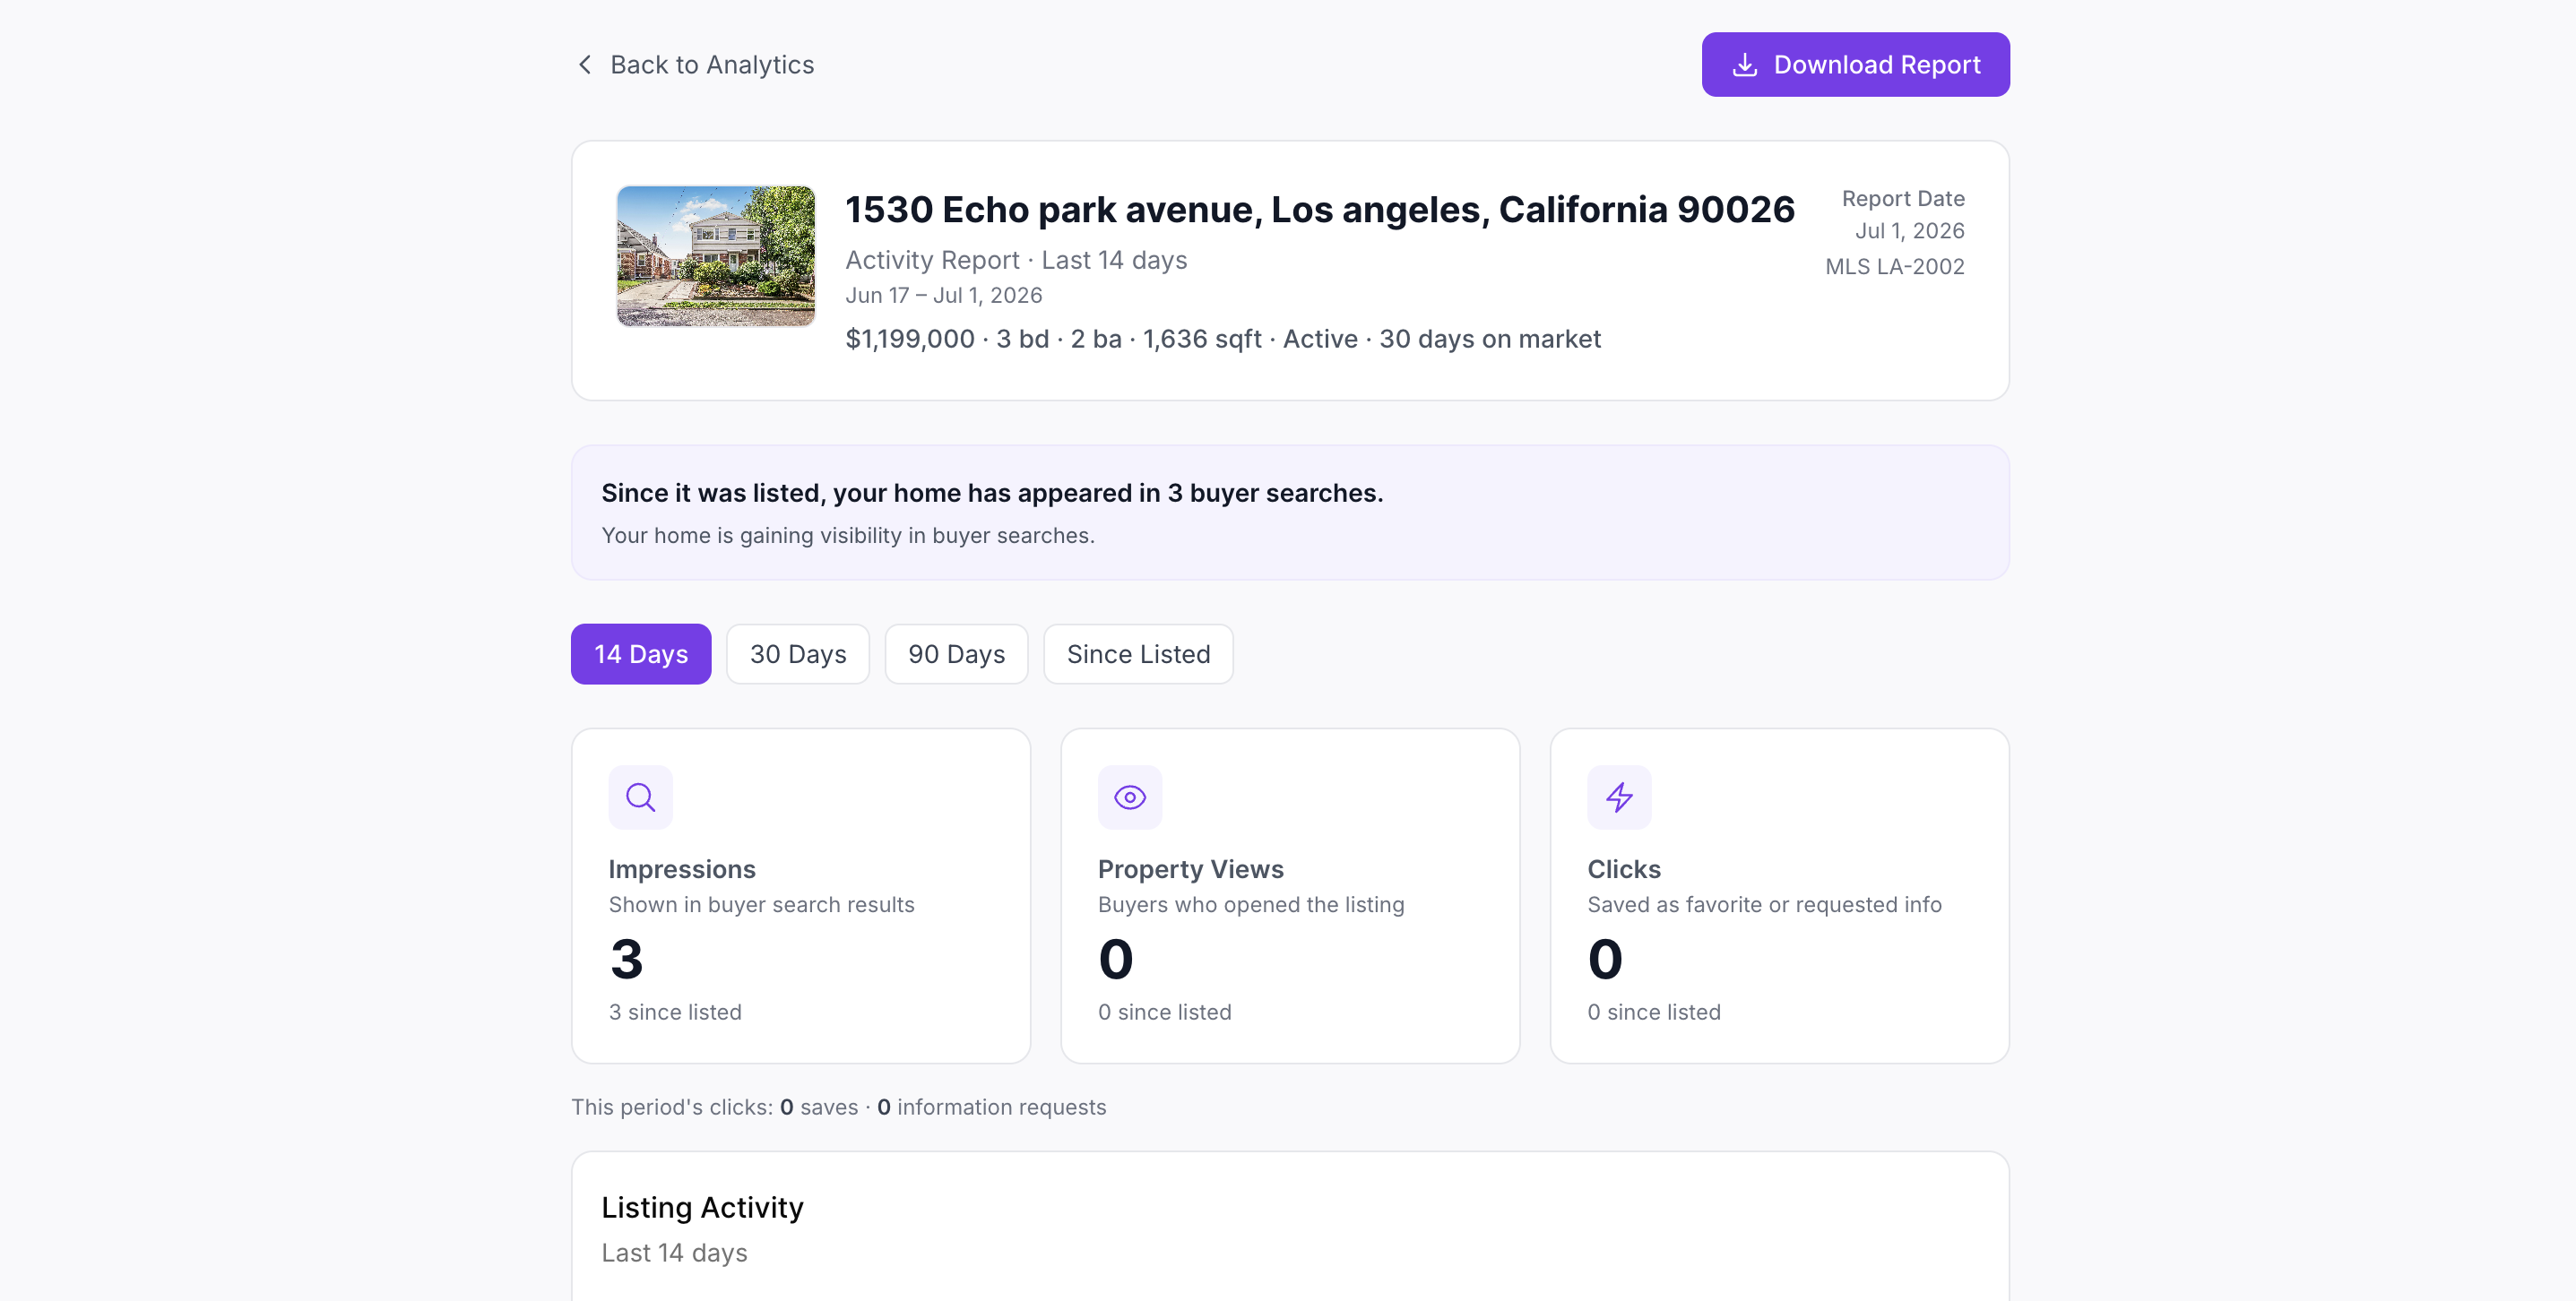Click the MLS LA-2002 text
Viewport: 2576px width, 1301px height.
[x=1894, y=267]
